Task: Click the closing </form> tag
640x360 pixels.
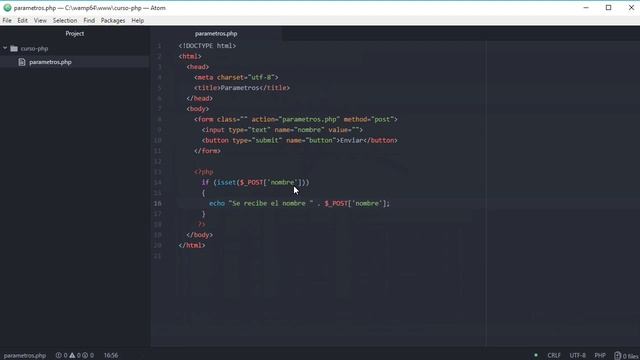Action: pos(207,151)
